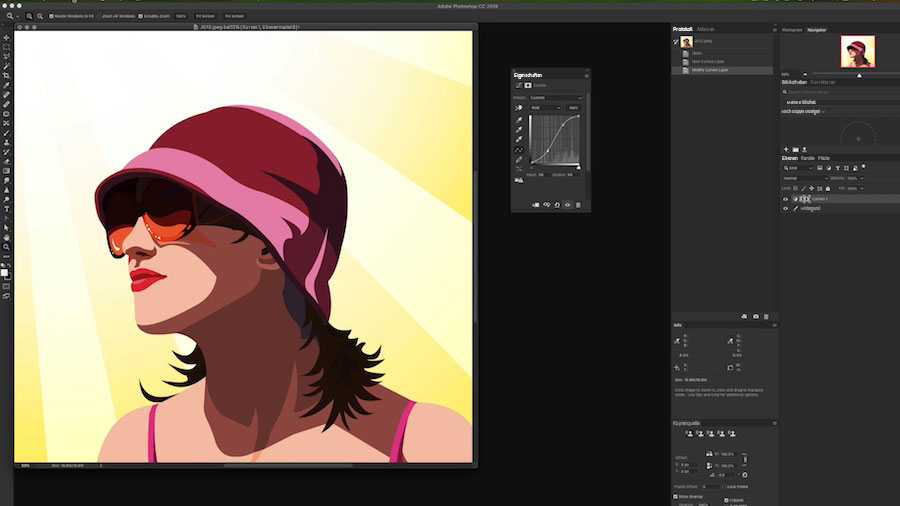This screenshot has height=506, width=900.
Task: Open the layer blend mode Normal dropdown
Action: tap(804, 178)
